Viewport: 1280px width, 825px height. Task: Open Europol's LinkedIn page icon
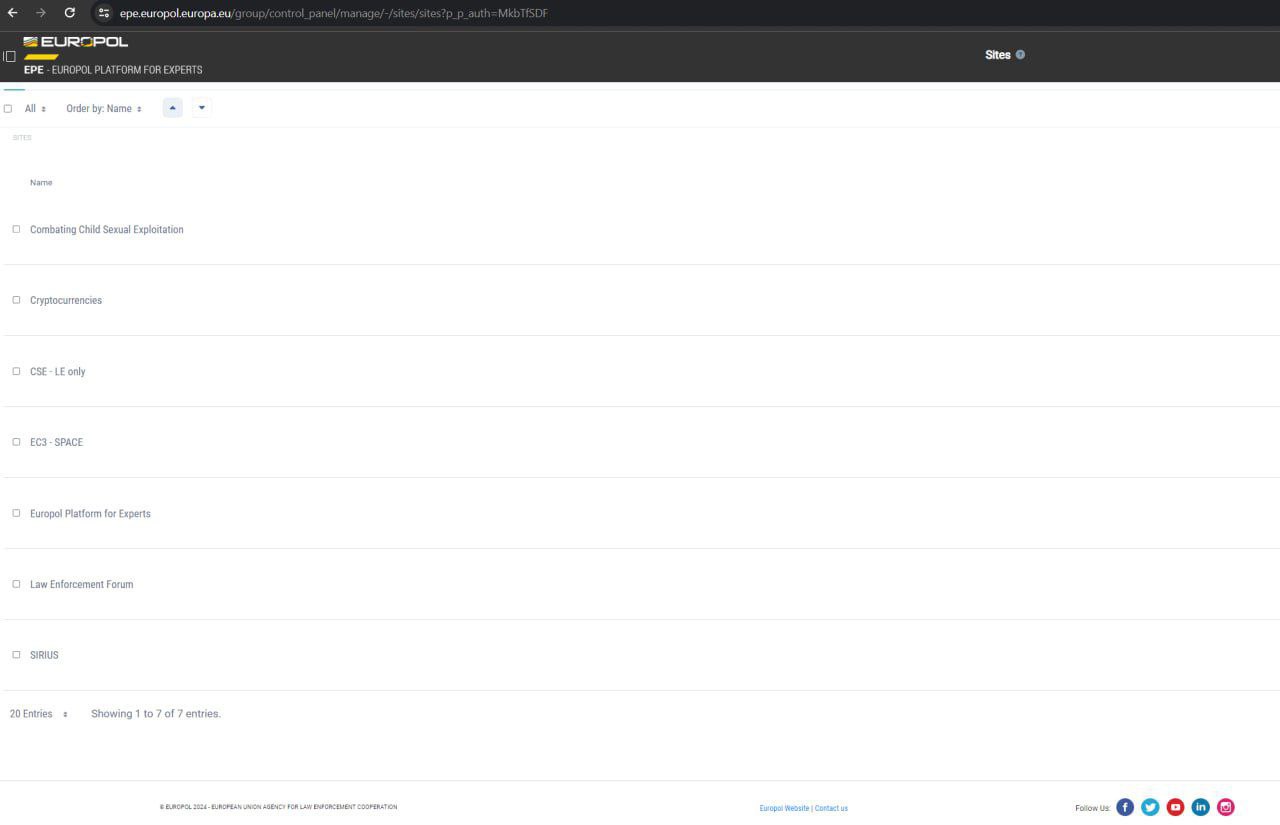pos(1200,807)
